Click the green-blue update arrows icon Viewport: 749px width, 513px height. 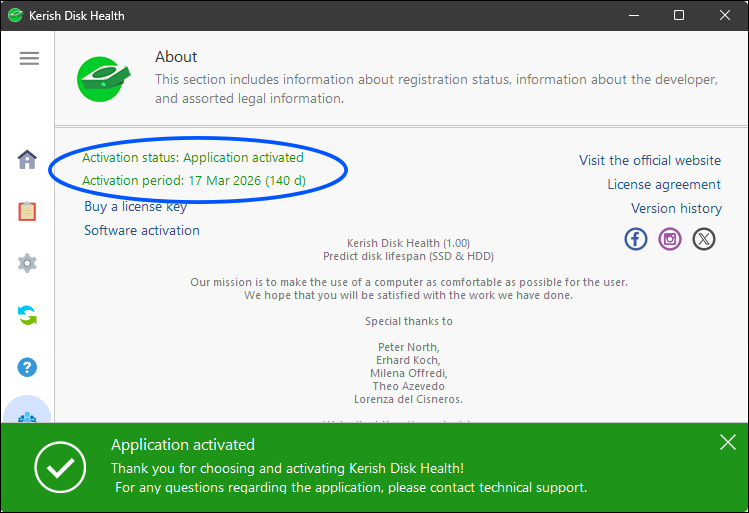coord(27,315)
